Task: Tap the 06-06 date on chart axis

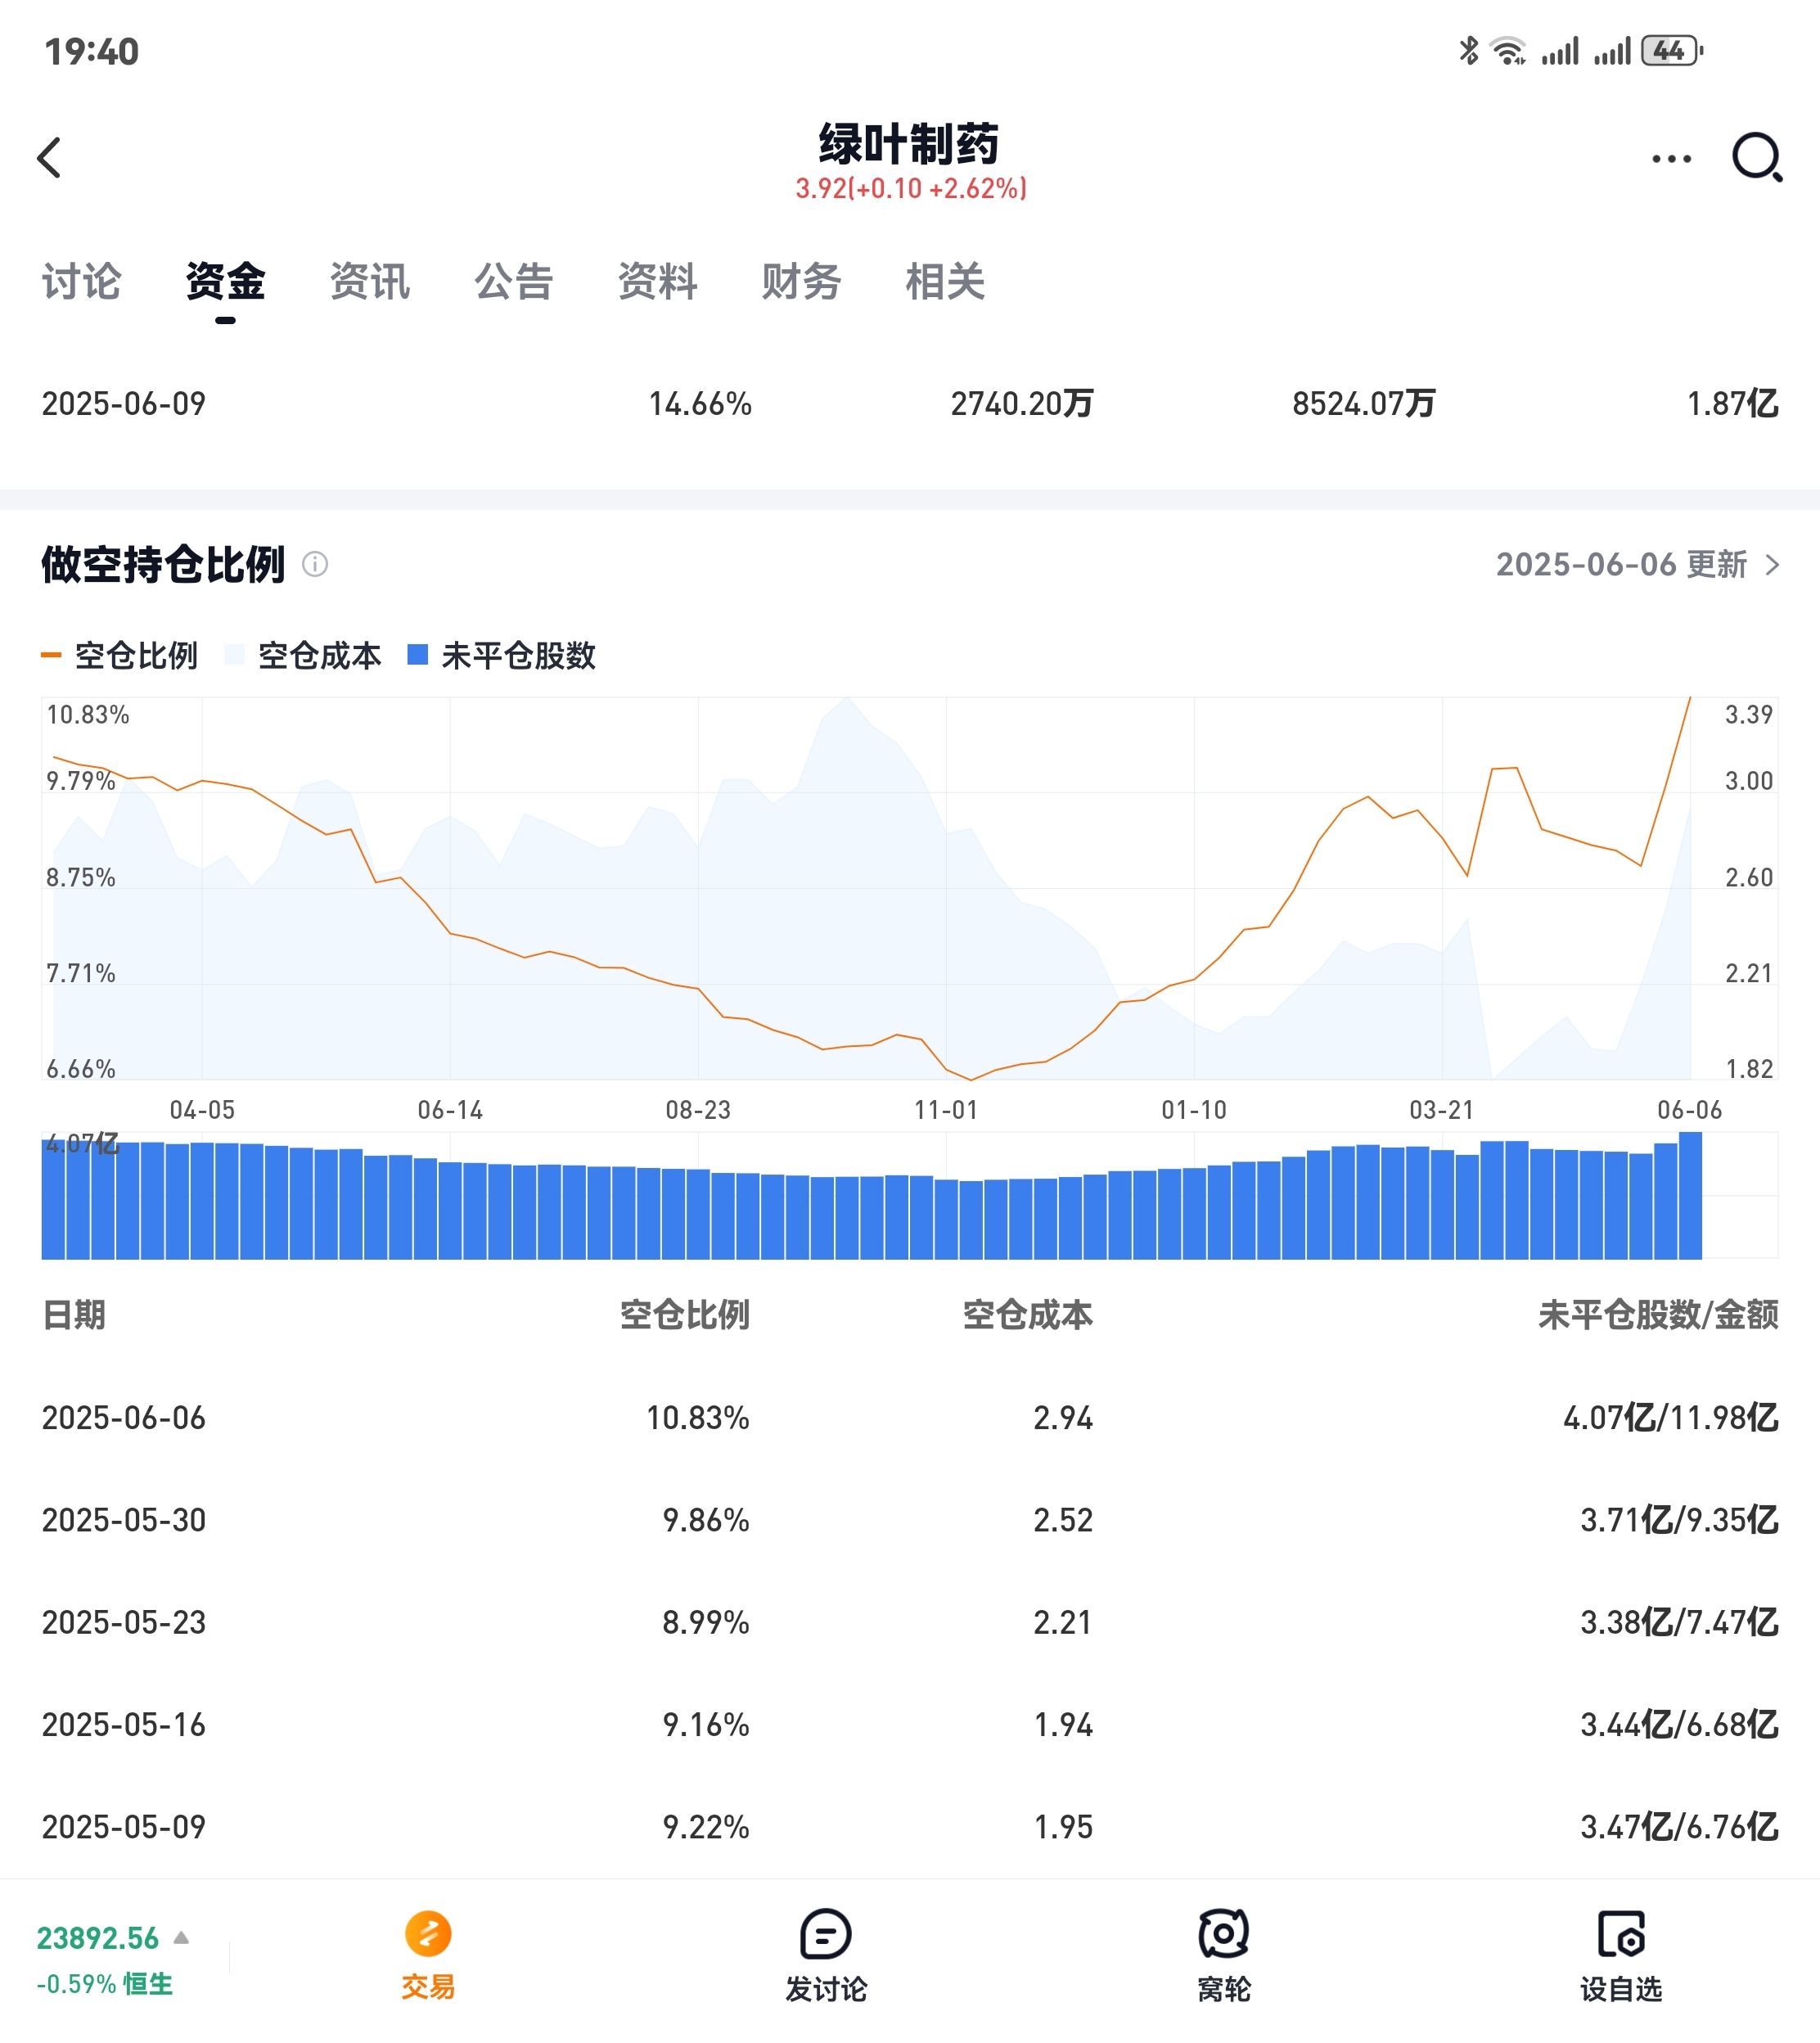Action: (x=1690, y=1110)
